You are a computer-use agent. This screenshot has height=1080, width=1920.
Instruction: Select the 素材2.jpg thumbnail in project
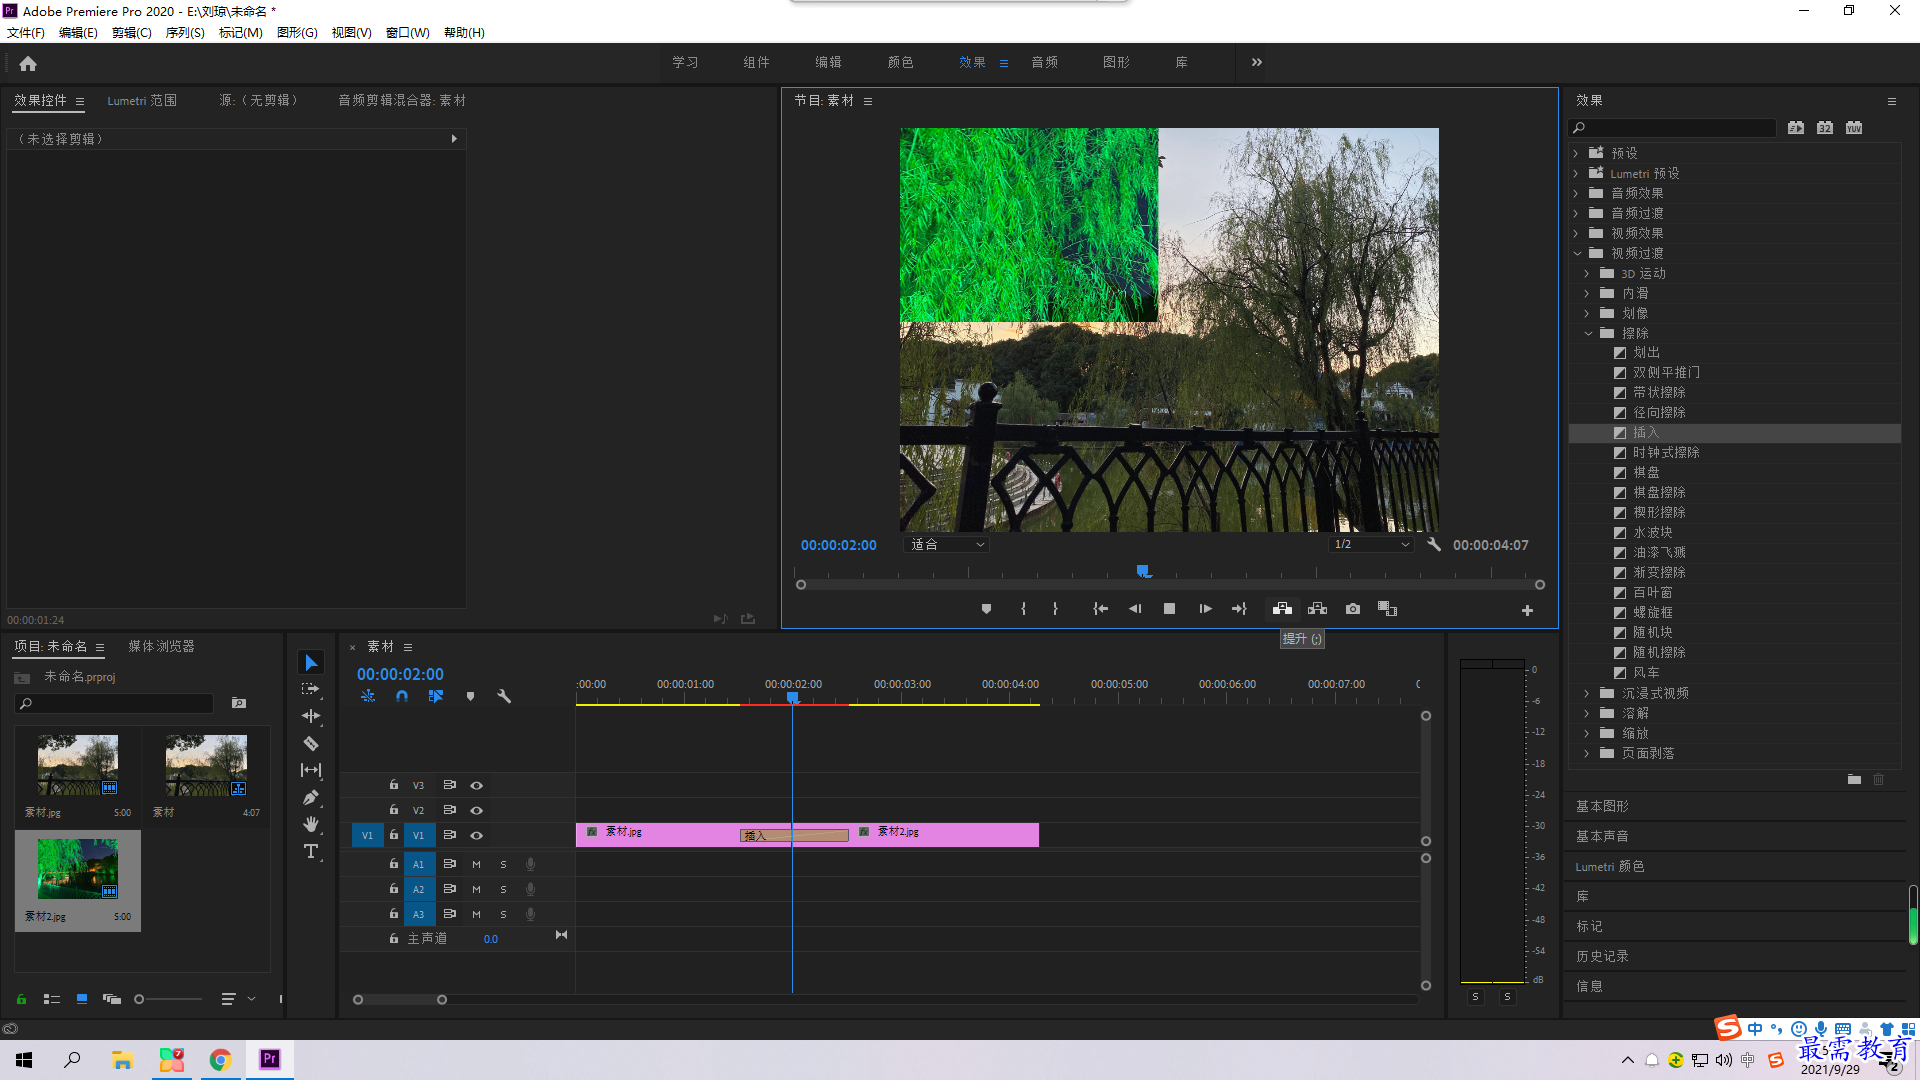pyautogui.click(x=78, y=868)
